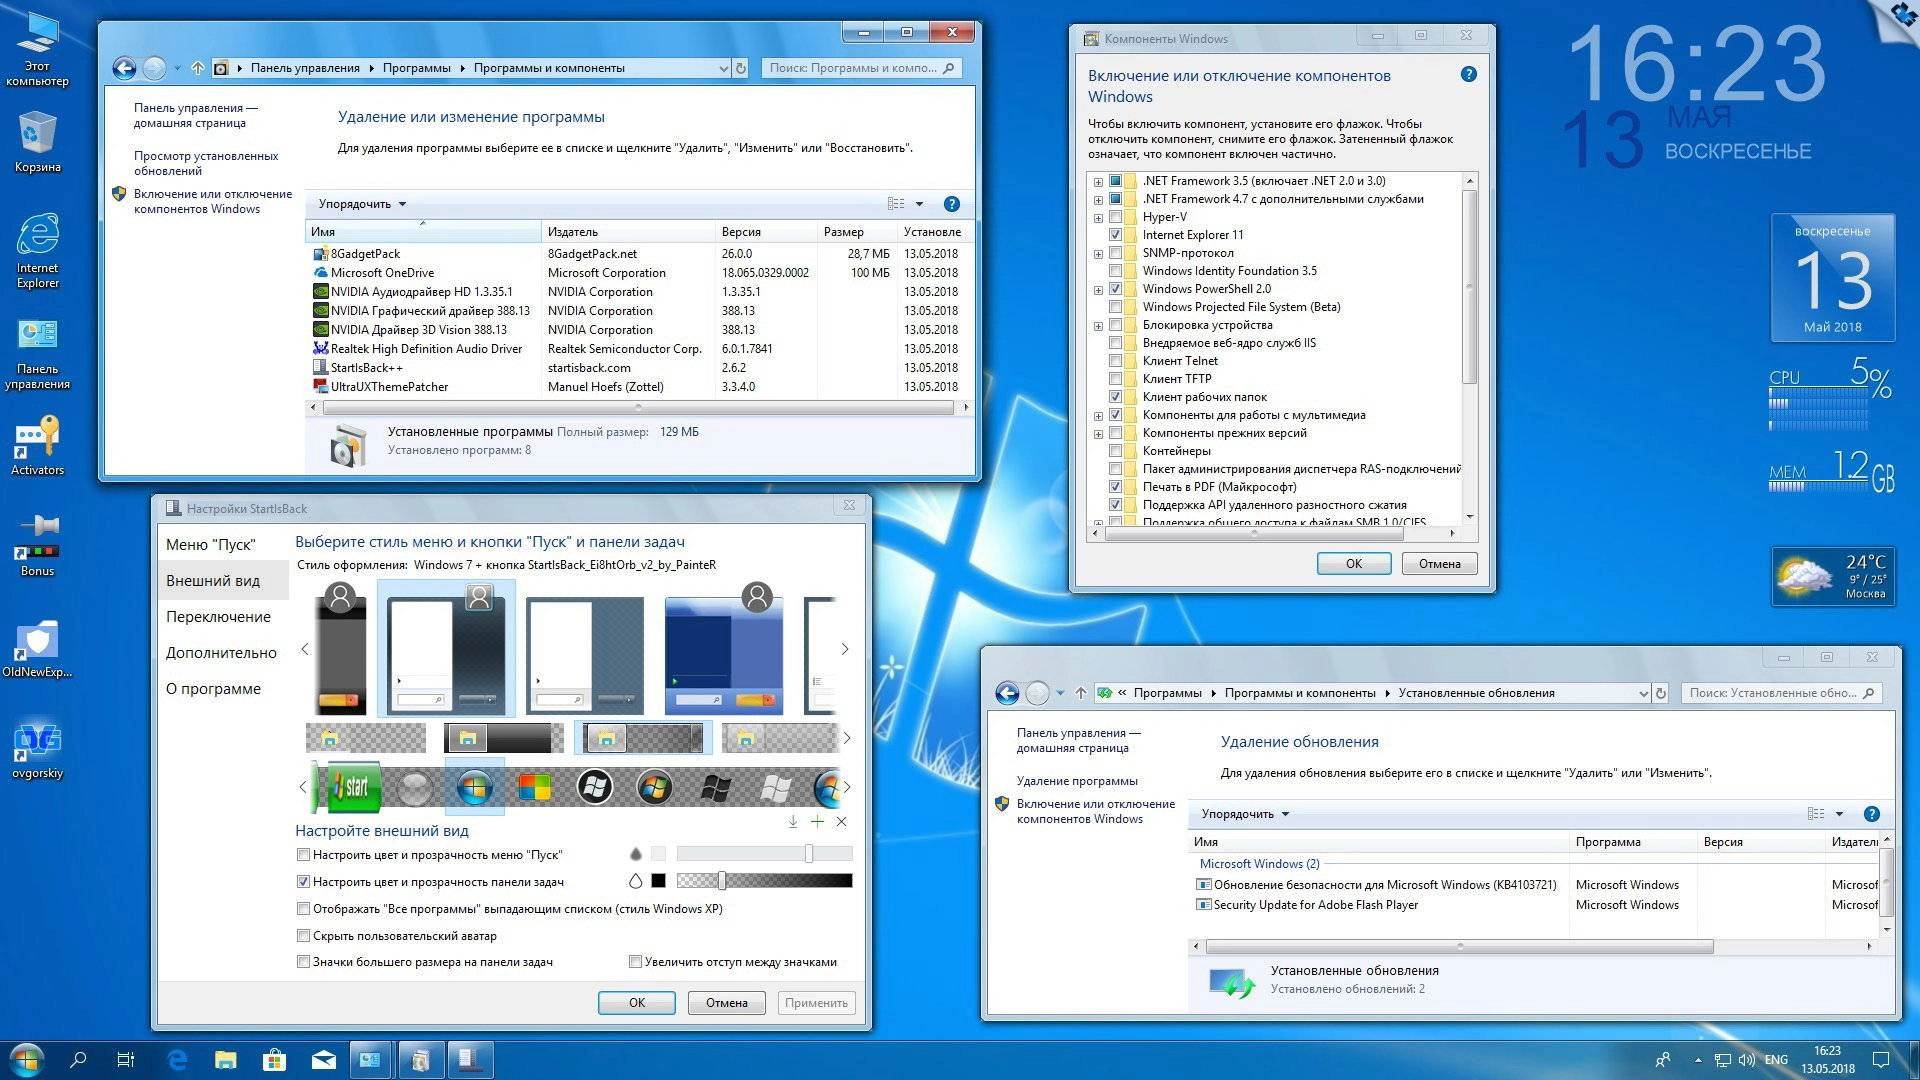Open О программе section in StartIsBack

[x=213, y=689]
